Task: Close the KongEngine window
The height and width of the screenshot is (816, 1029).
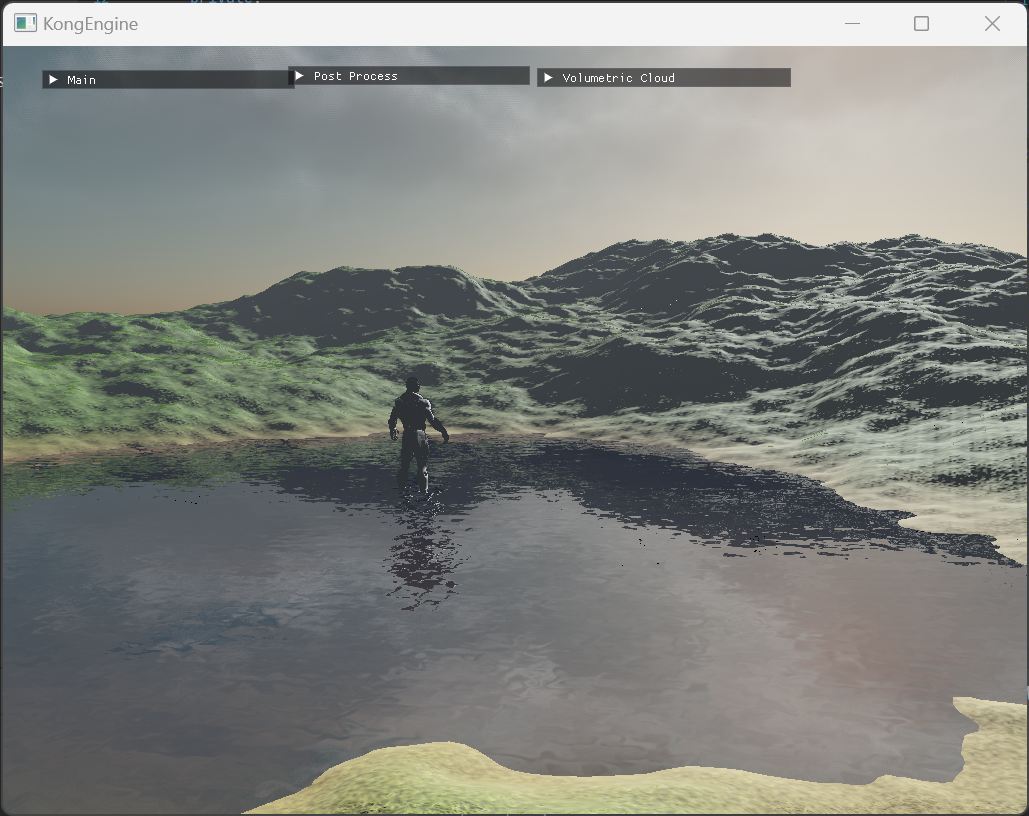Action: pyautogui.click(x=992, y=24)
